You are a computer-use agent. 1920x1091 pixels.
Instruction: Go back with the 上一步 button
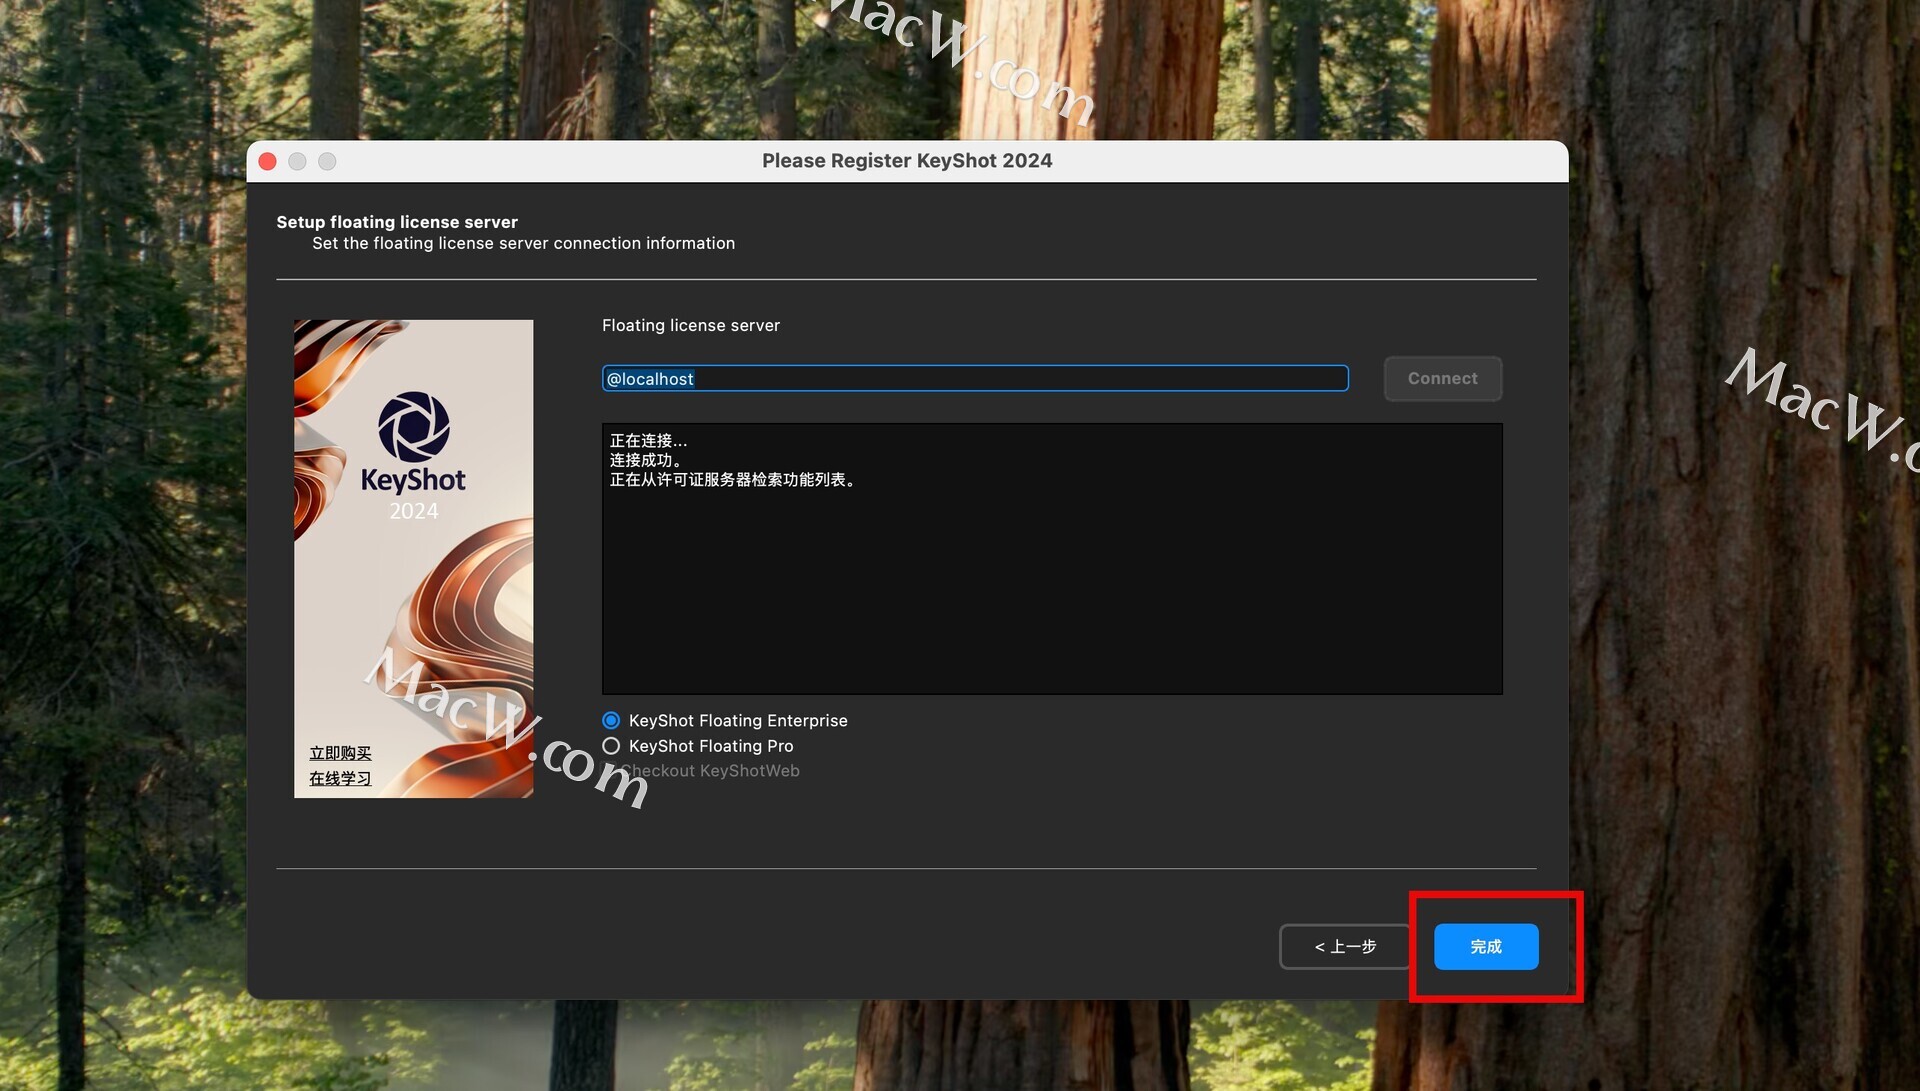point(1345,946)
